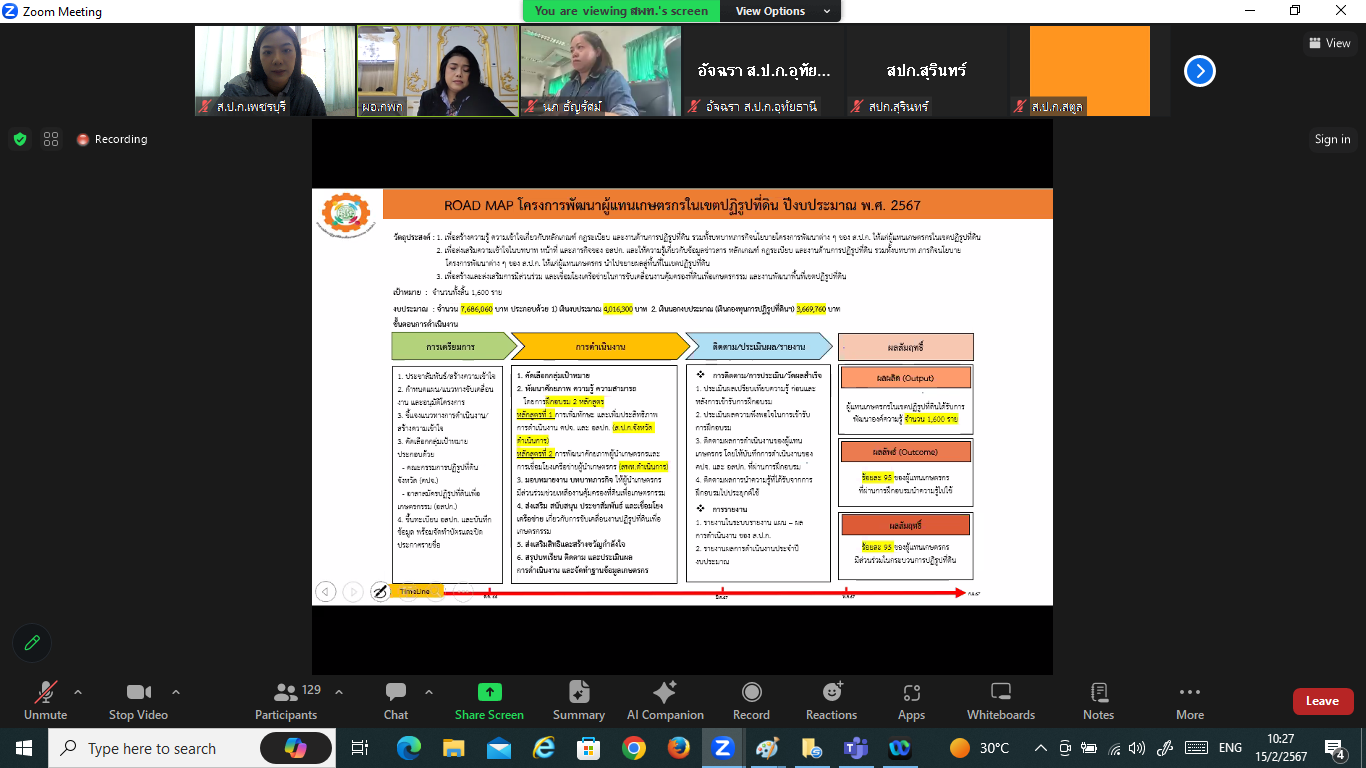1366x768 pixels.
Task: Click the ผลผลิต (Output) box
Action: pos(904,379)
